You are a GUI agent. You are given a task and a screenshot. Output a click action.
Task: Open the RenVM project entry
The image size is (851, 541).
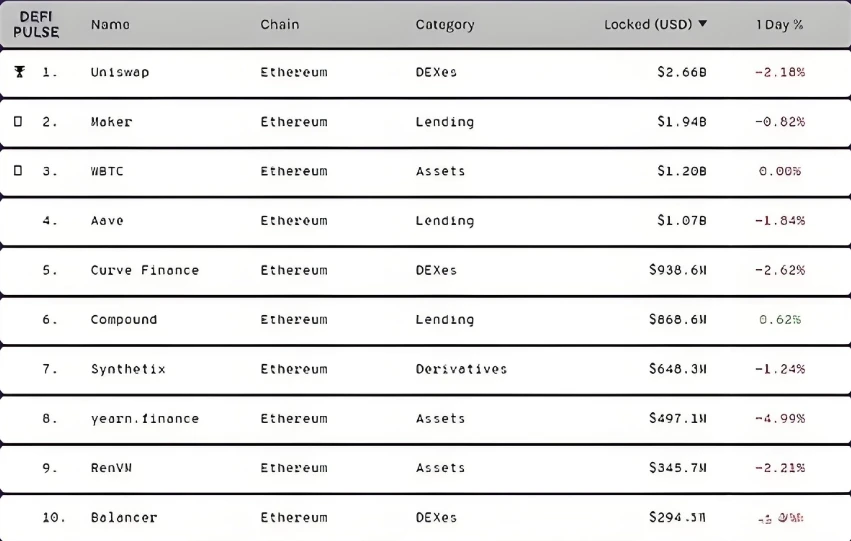pos(111,468)
